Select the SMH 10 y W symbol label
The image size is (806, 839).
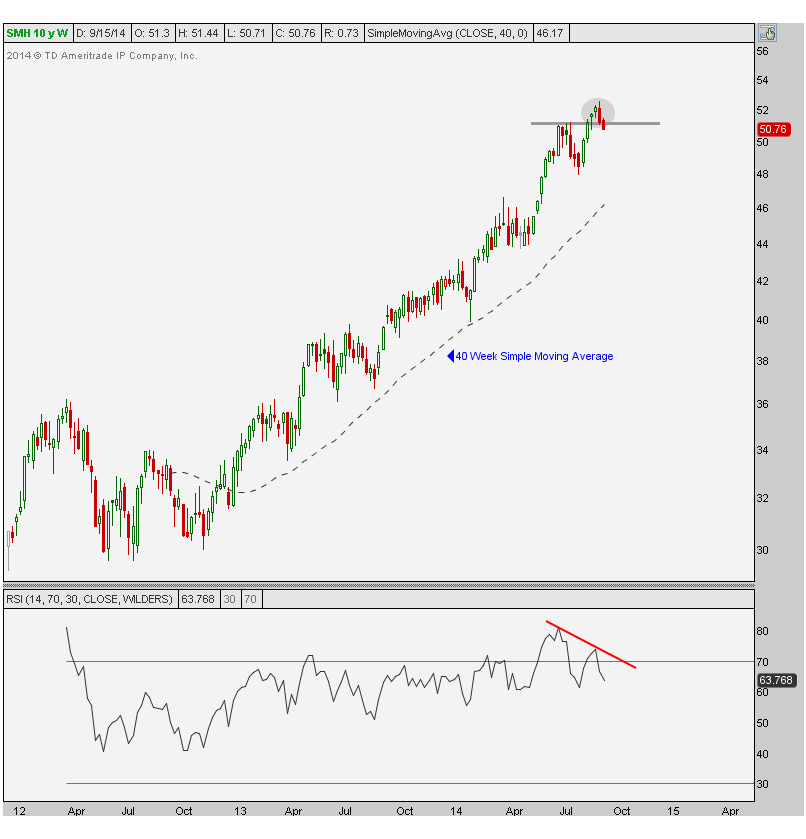tap(37, 33)
